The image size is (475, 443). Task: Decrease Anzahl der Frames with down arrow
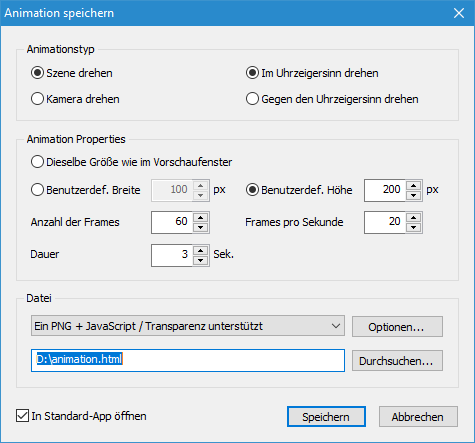point(200,227)
